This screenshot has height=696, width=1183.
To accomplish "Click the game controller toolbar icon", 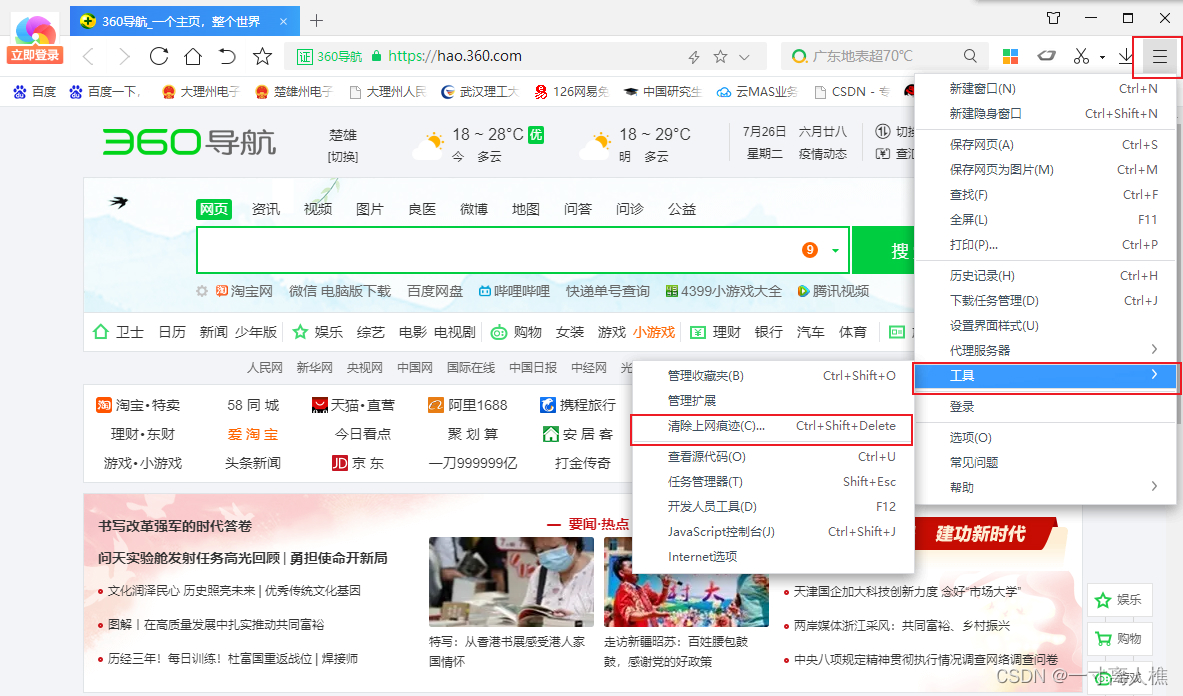I will point(1046,56).
